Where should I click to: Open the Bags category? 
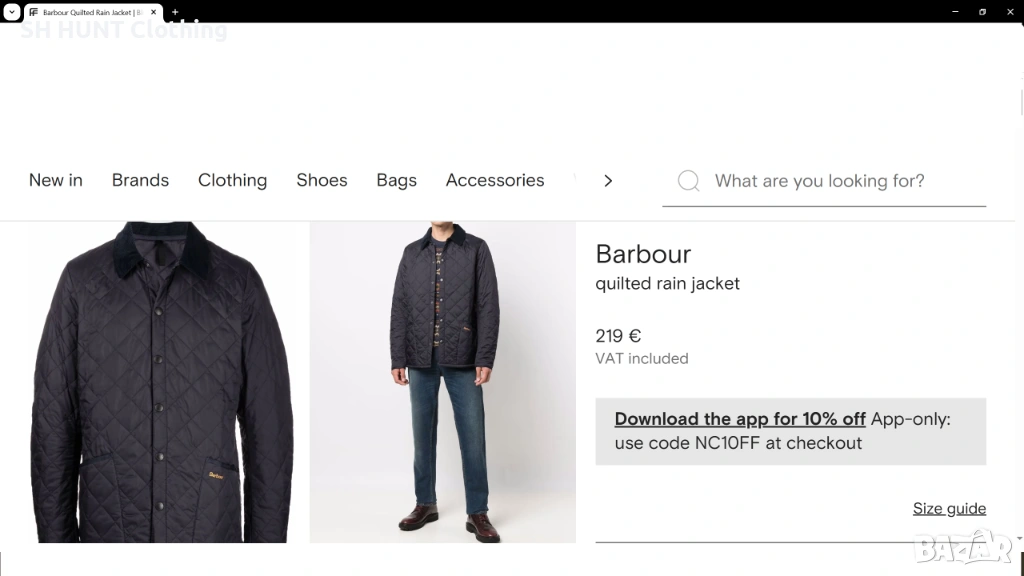[x=396, y=180]
